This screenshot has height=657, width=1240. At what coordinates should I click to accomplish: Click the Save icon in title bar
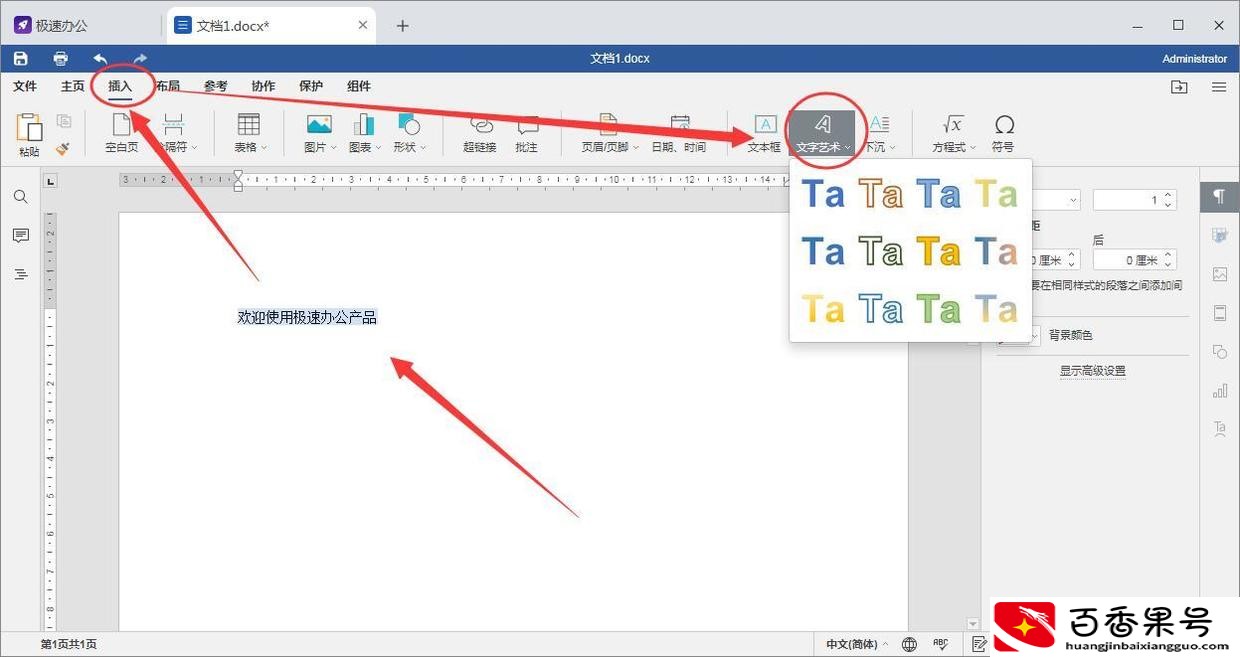click(x=20, y=59)
